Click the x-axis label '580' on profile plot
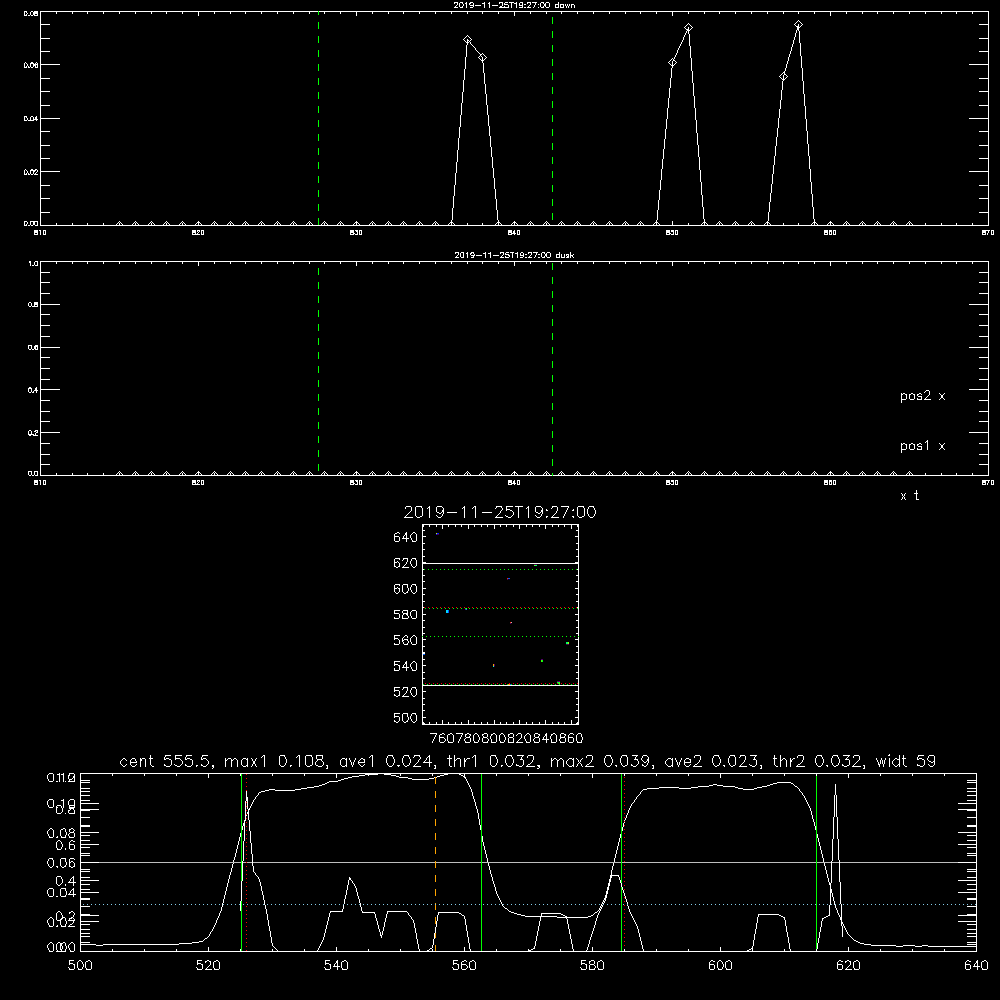This screenshot has height=1000, width=1000. 592,966
